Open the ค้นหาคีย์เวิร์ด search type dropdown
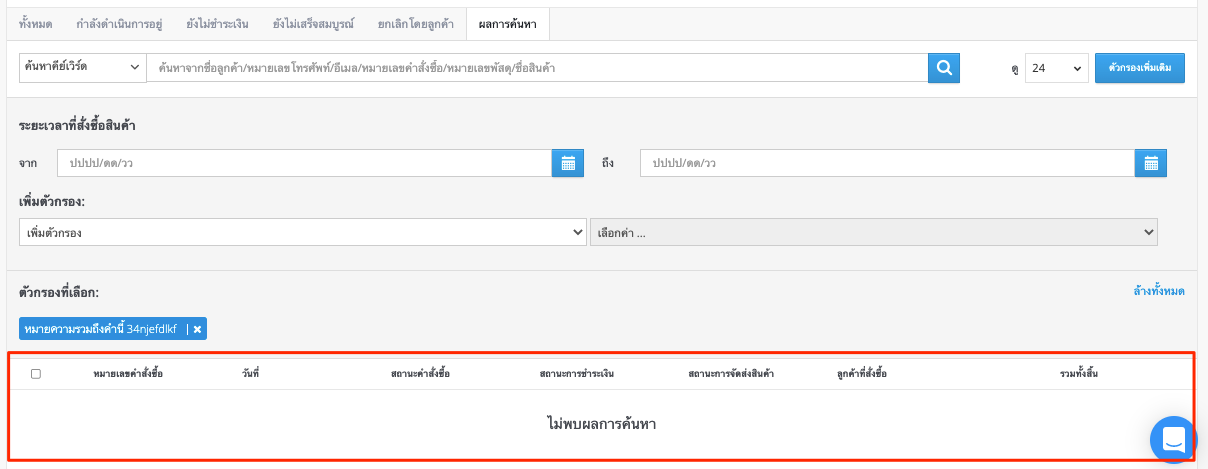The image size is (1208, 469). click(83, 67)
